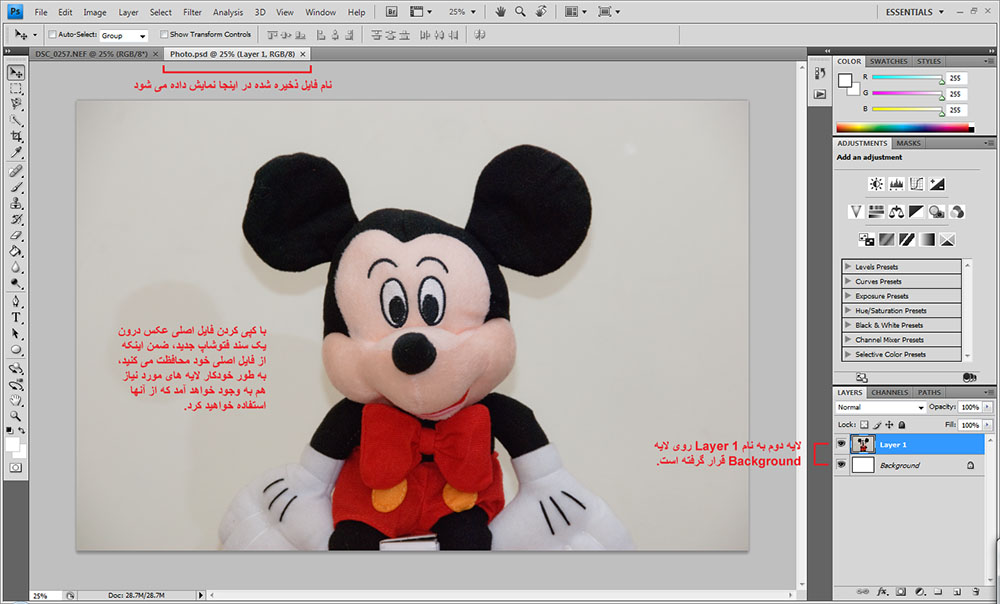This screenshot has width=1000, height=604.
Task: Open the Filter menu
Action: click(x=192, y=12)
